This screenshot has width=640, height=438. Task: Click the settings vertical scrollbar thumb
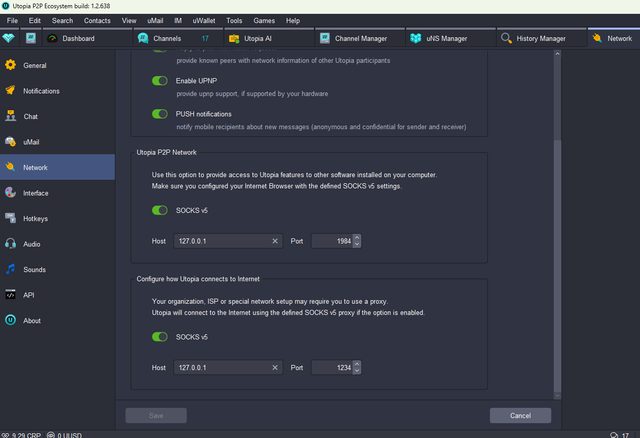click(x=558, y=265)
